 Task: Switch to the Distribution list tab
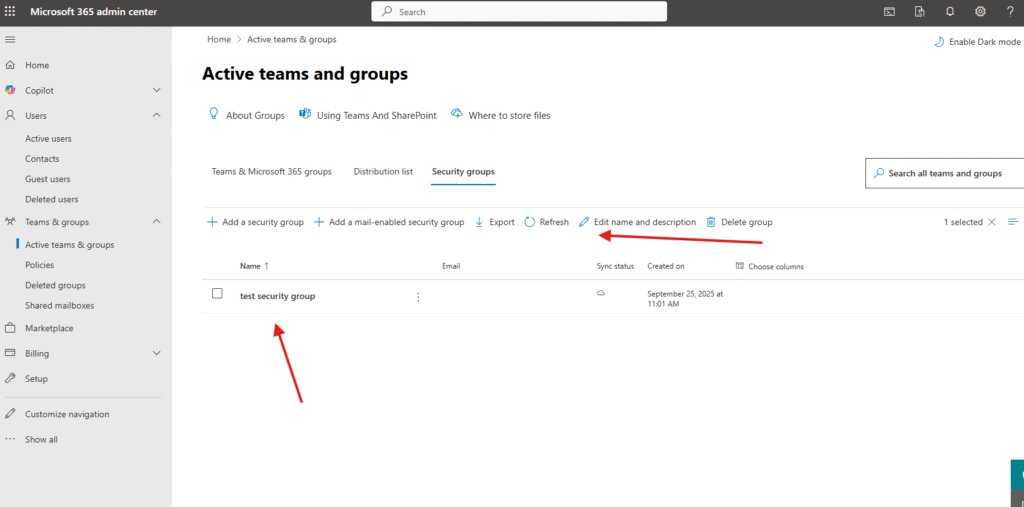click(x=383, y=172)
